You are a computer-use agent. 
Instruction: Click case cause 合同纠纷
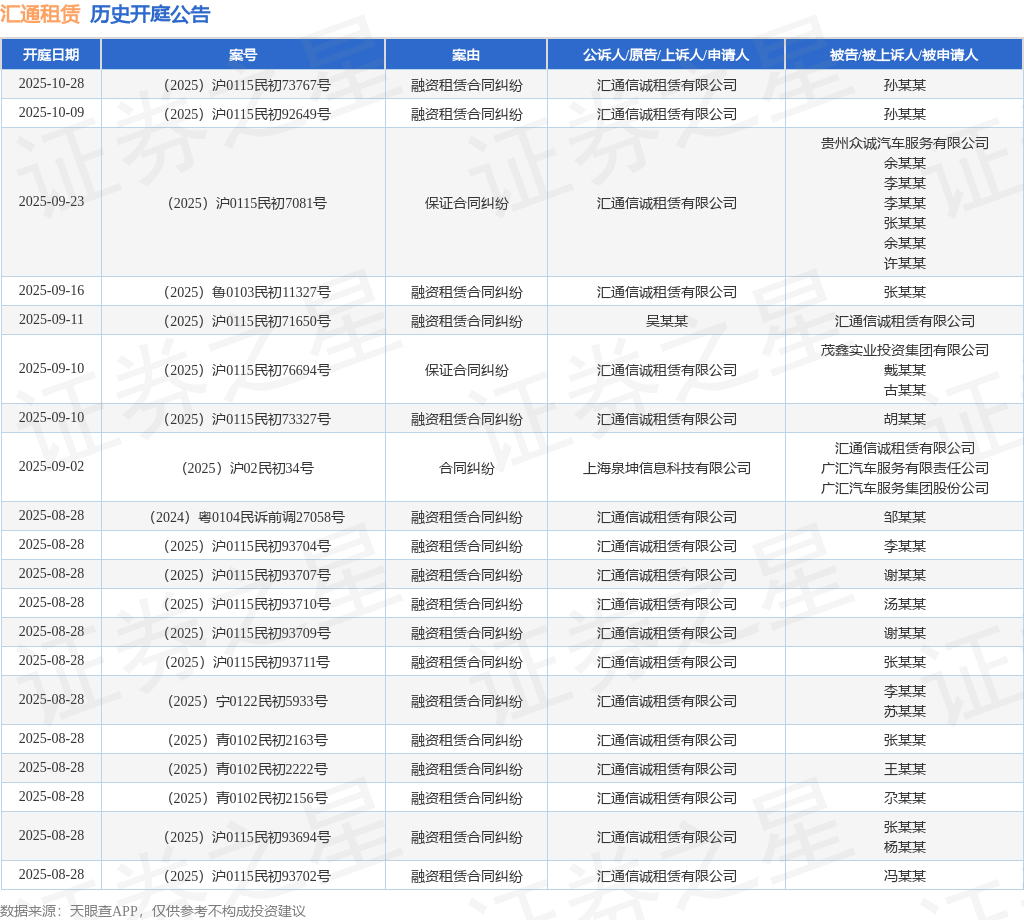pos(466,468)
